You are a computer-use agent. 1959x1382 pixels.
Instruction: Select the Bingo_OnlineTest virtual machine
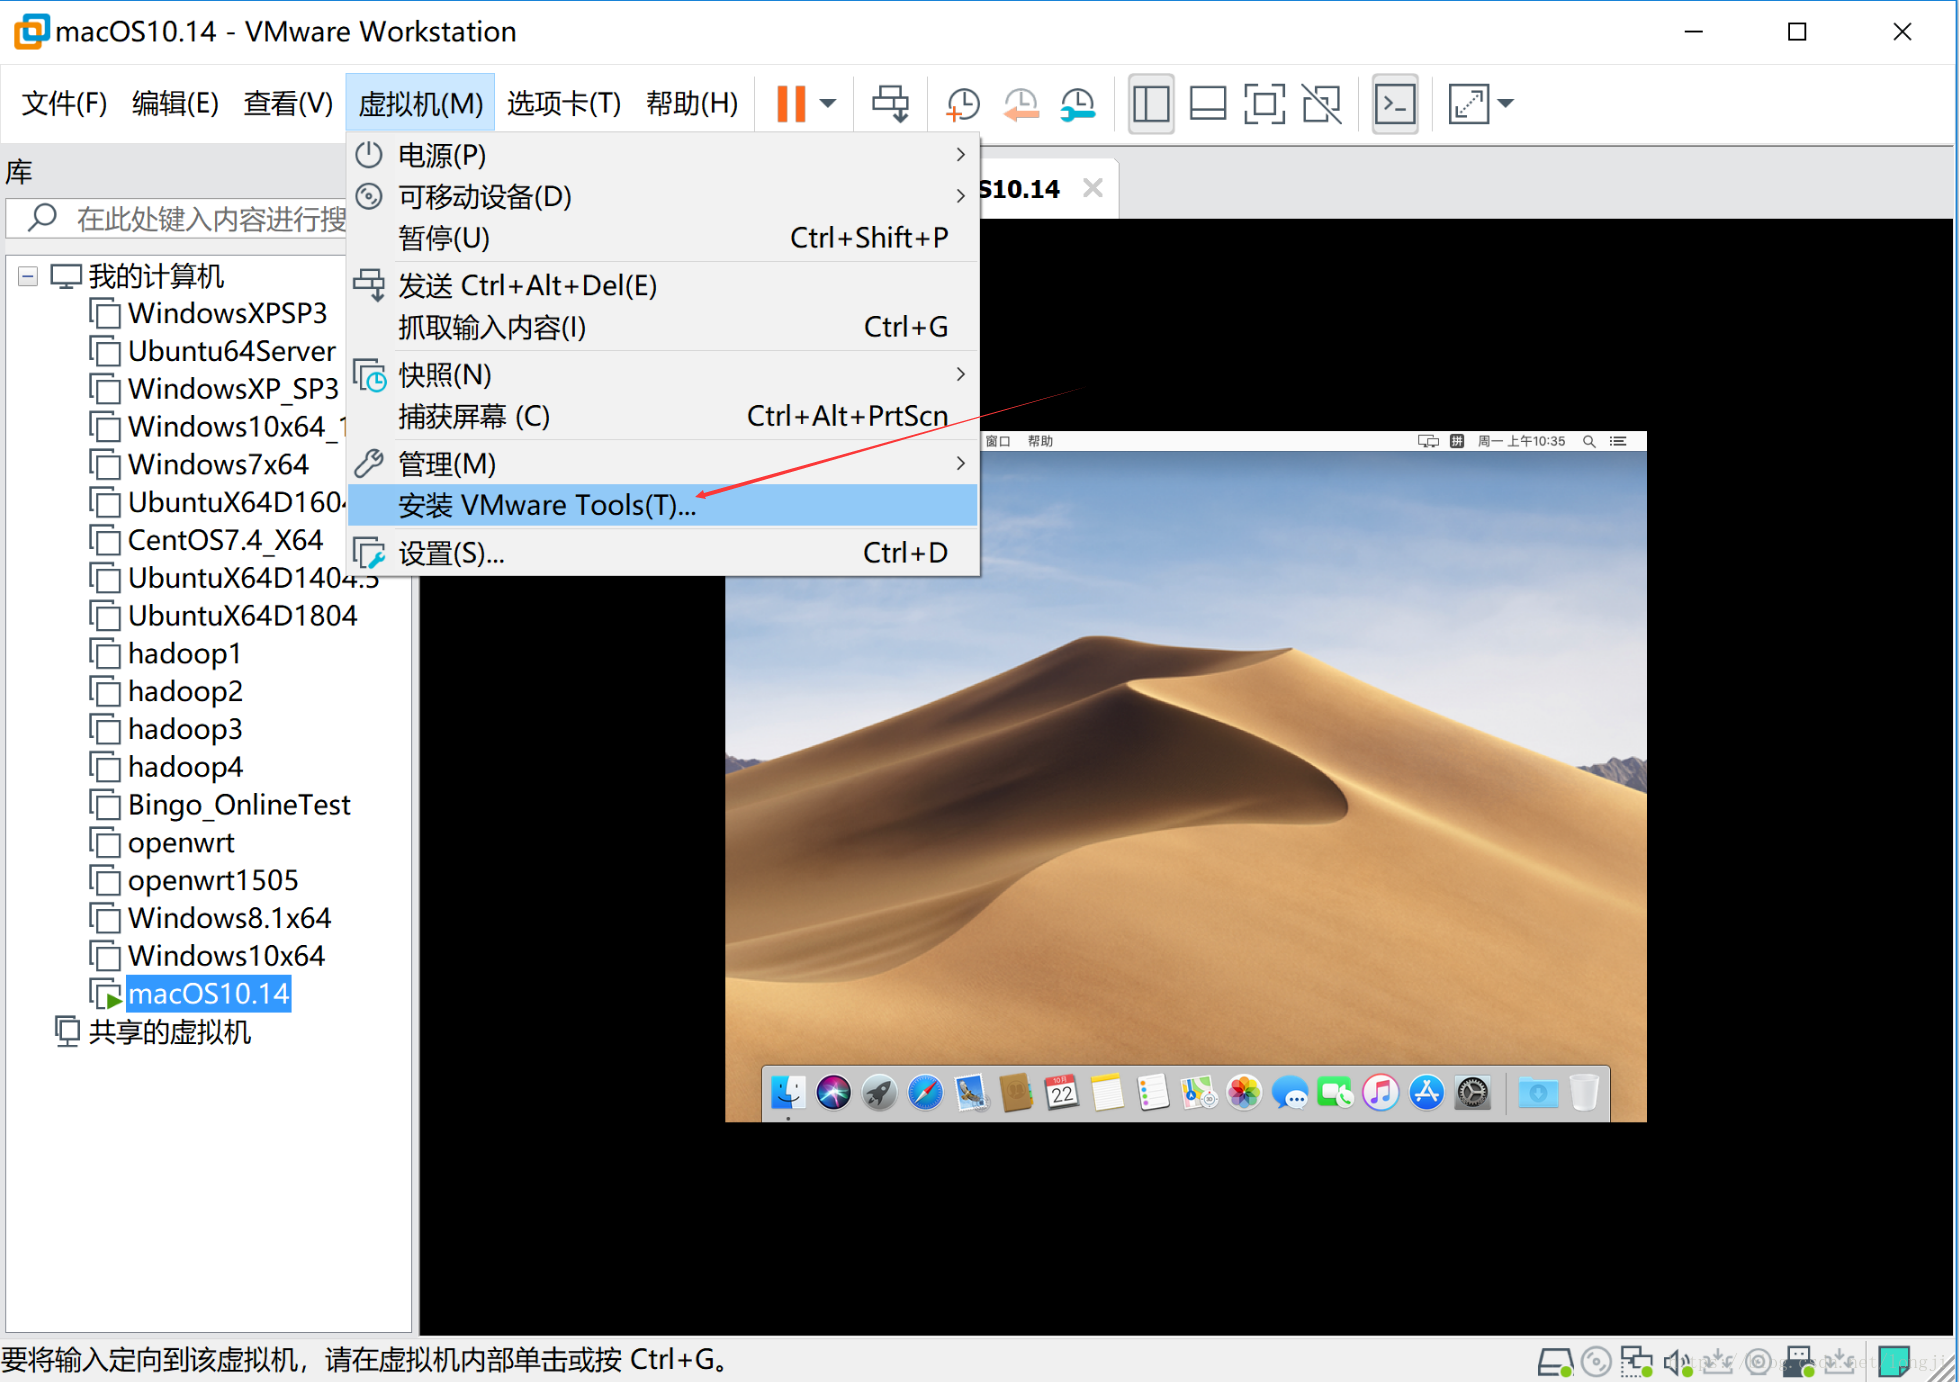click(x=239, y=805)
